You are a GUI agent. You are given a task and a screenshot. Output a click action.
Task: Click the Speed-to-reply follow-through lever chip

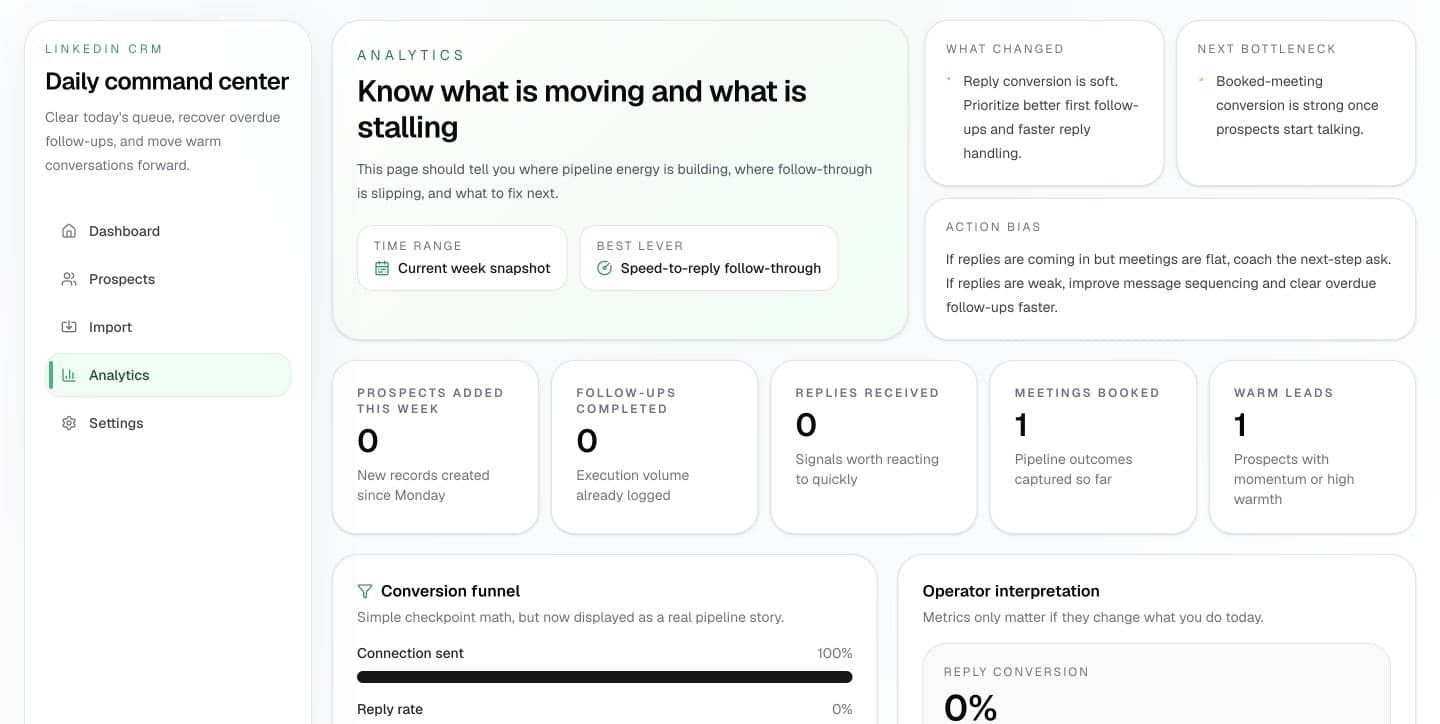coord(709,258)
